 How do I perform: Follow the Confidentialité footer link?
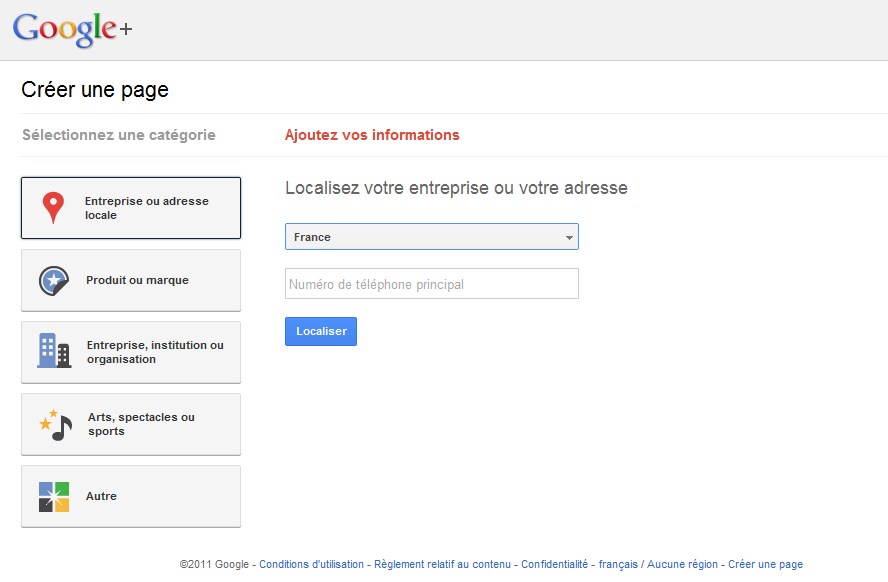pyautogui.click(x=554, y=564)
